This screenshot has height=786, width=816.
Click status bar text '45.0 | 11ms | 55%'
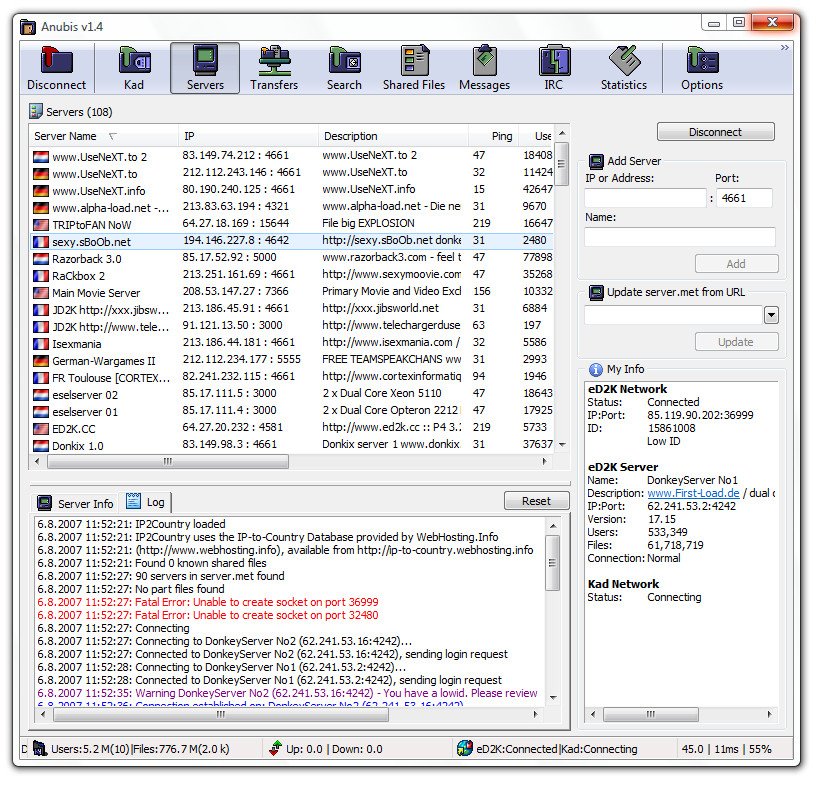click(726, 749)
